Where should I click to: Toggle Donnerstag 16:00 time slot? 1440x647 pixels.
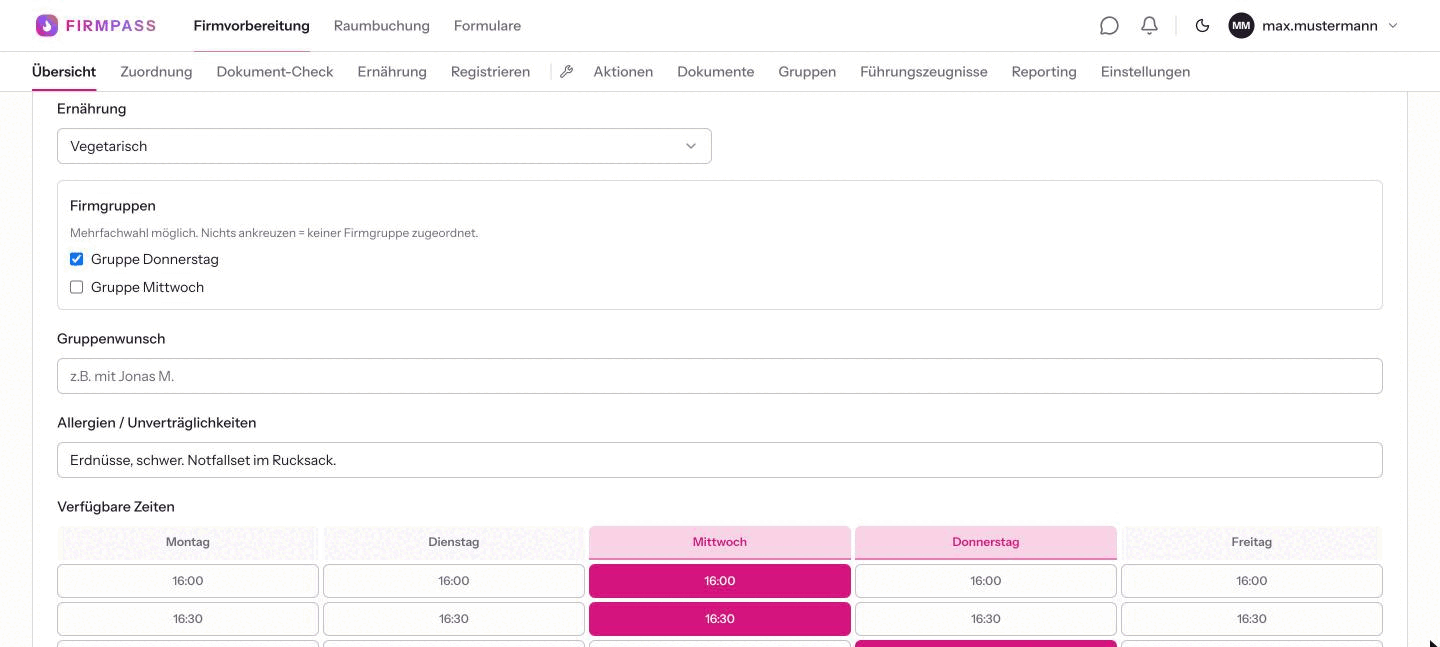coord(986,581)
